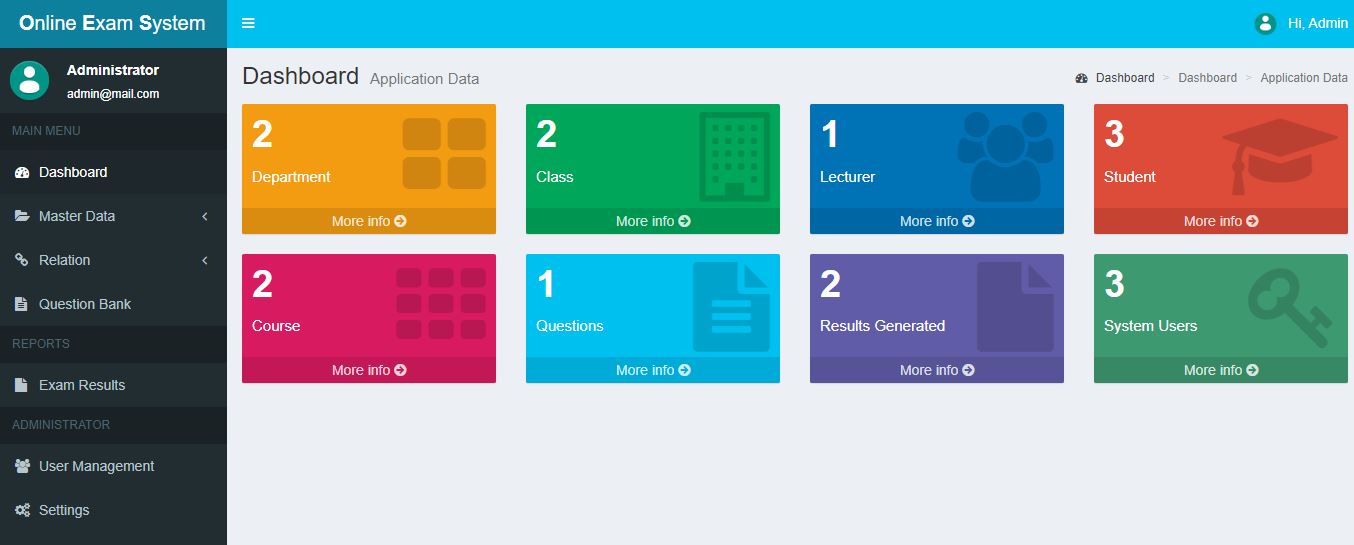
Task: Open User Management page
Action: (x=113, y=466)
